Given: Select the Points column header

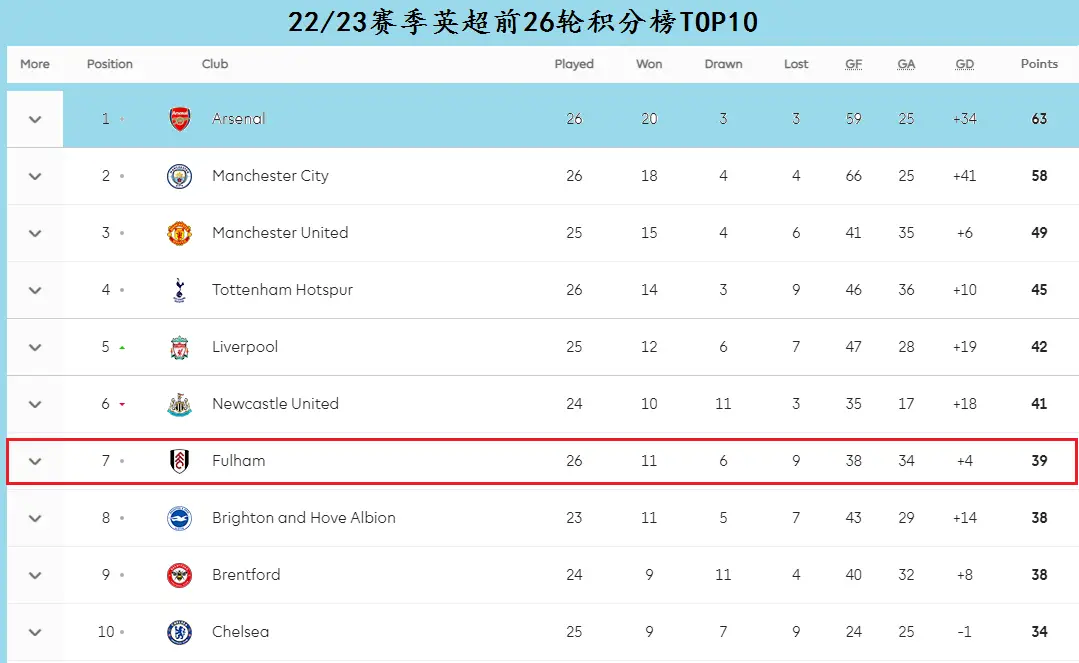Looking at the screenshot, I should click(1039, 64).
